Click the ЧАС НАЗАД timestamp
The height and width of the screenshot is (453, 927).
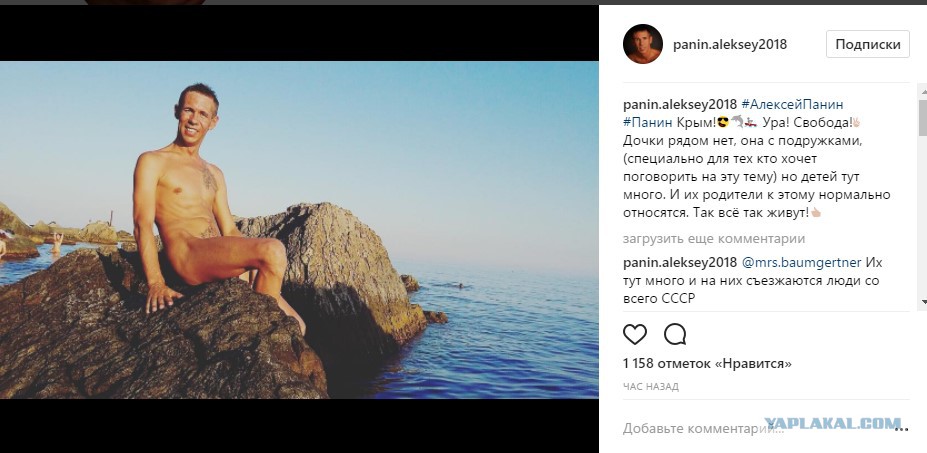tap(650, 386)
